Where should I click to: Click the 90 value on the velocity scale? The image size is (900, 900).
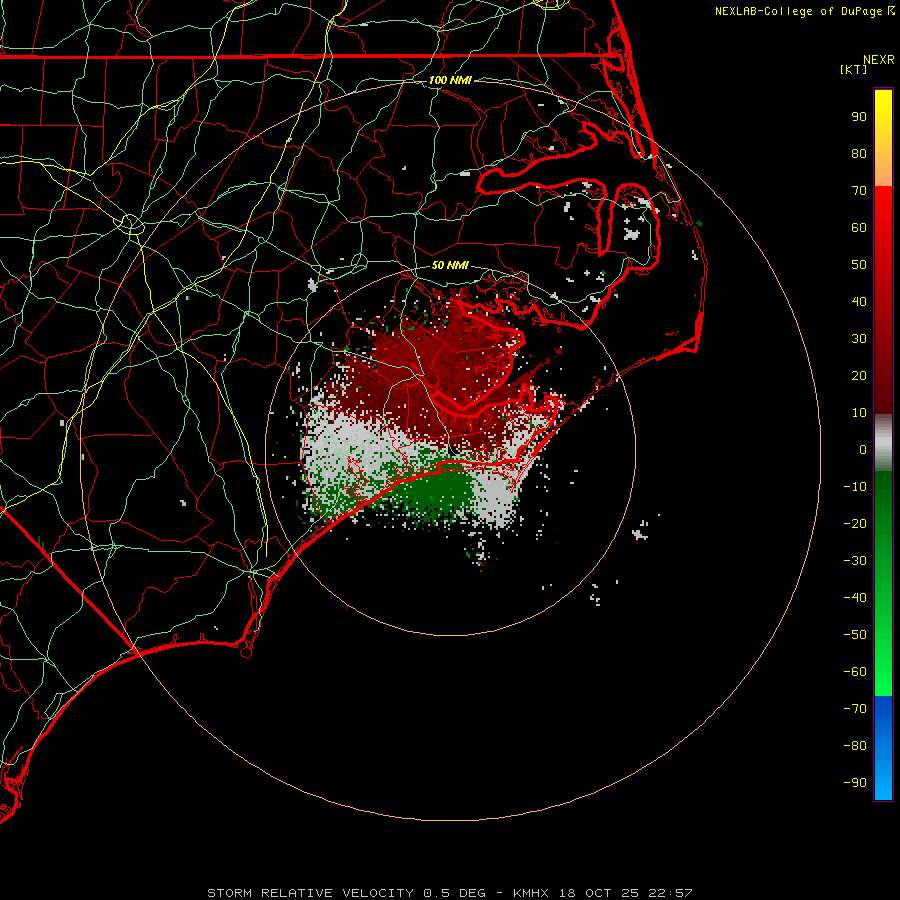859,117
